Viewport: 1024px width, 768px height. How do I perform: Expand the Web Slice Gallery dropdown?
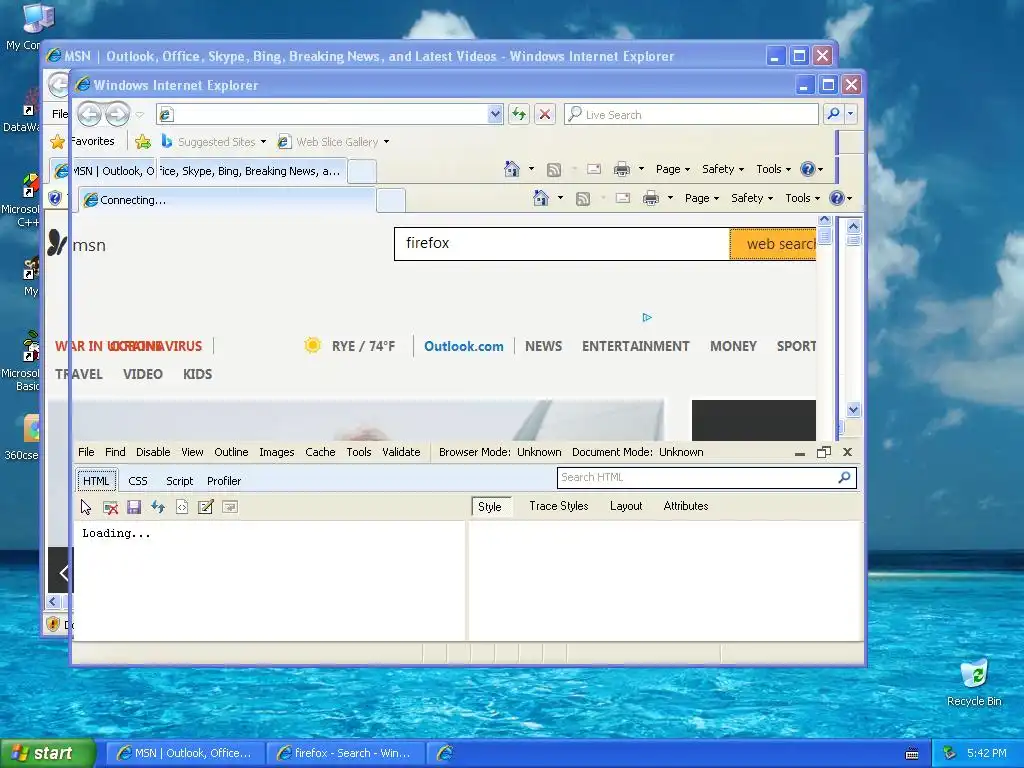coord(387,142)
